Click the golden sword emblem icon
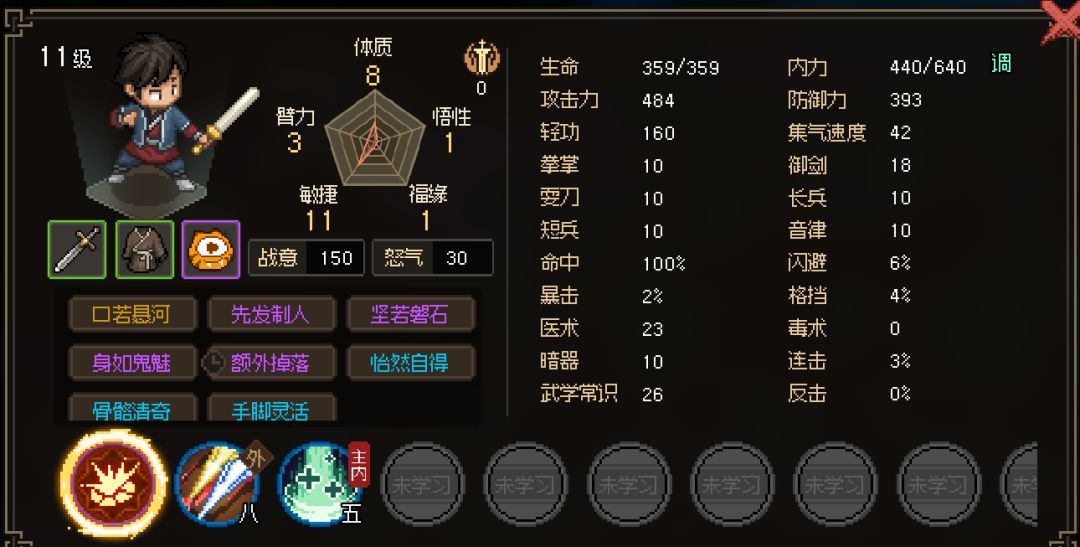The width and height of the screenshot is (1080, 547). pyautogui.click(x=481, y=58)
